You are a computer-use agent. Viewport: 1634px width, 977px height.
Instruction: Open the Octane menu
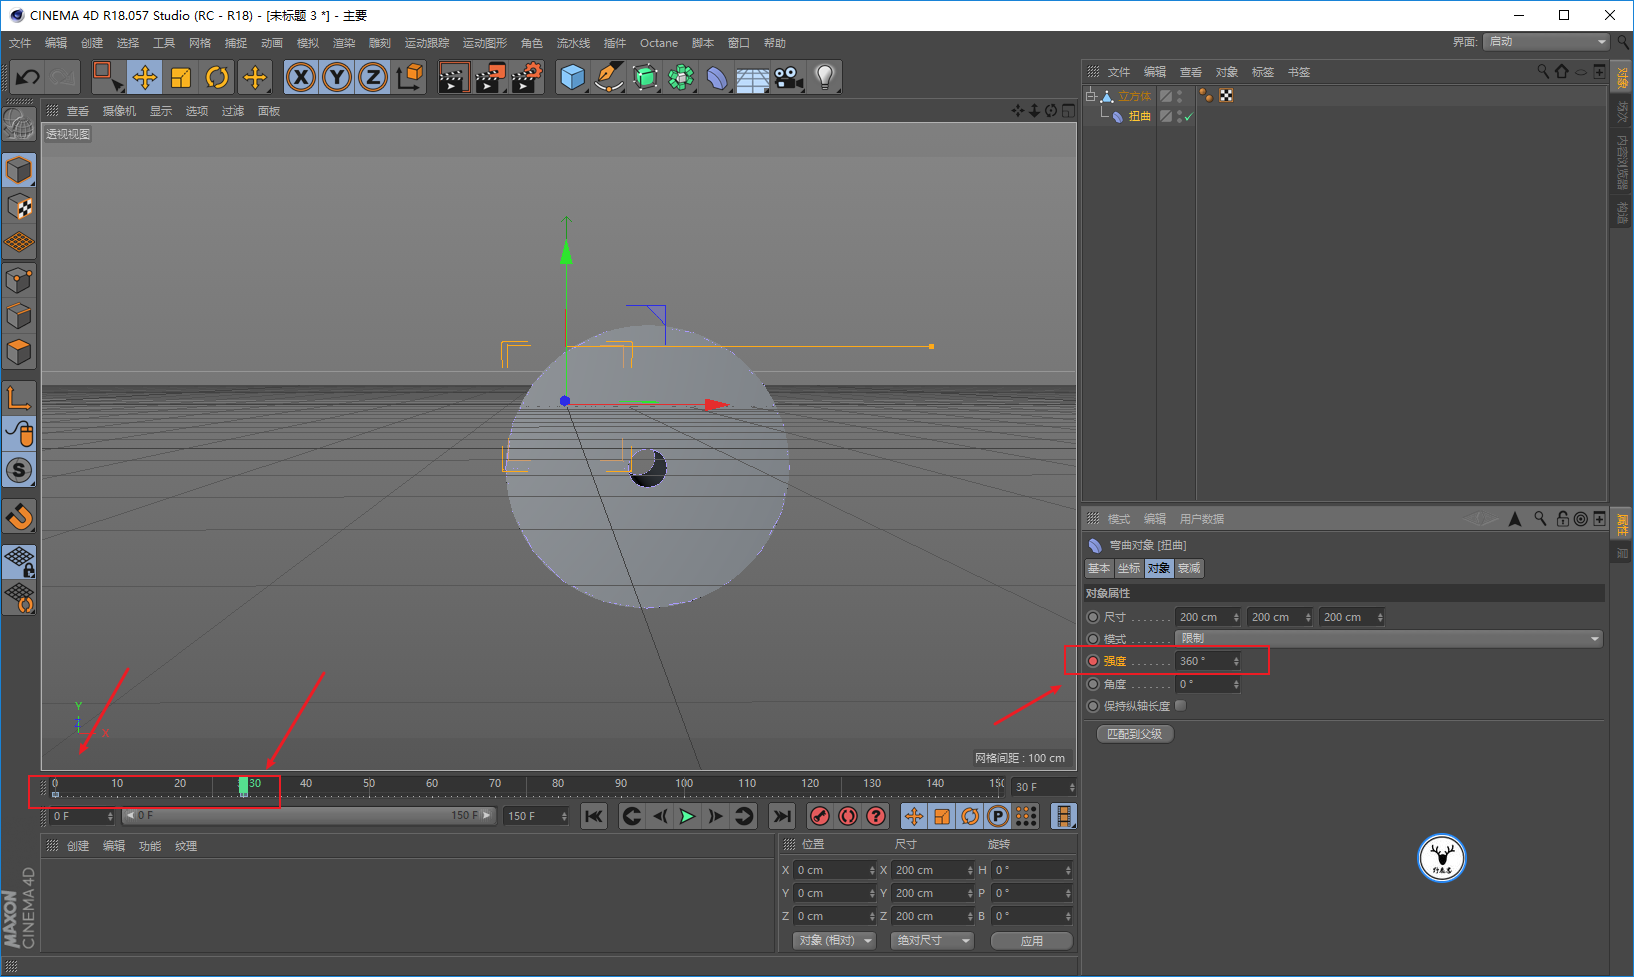(x=659, y=43)
